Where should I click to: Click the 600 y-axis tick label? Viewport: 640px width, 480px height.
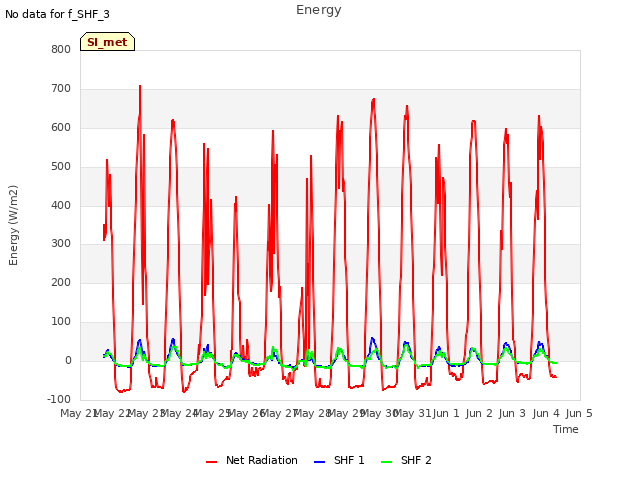pyautogui.click(x=61, y=128)
